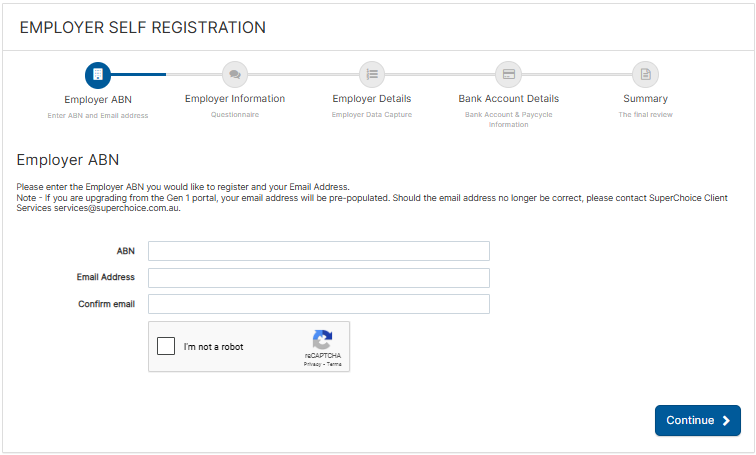Image resolution: width=756 pixels, height=455 pixels.
Task: Select the Employer Details step label
Action: [x=372, y=98]
